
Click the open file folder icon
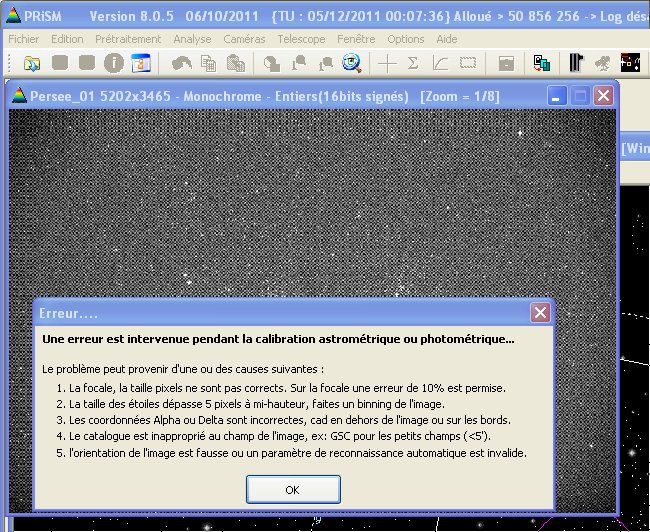(32, 63)
